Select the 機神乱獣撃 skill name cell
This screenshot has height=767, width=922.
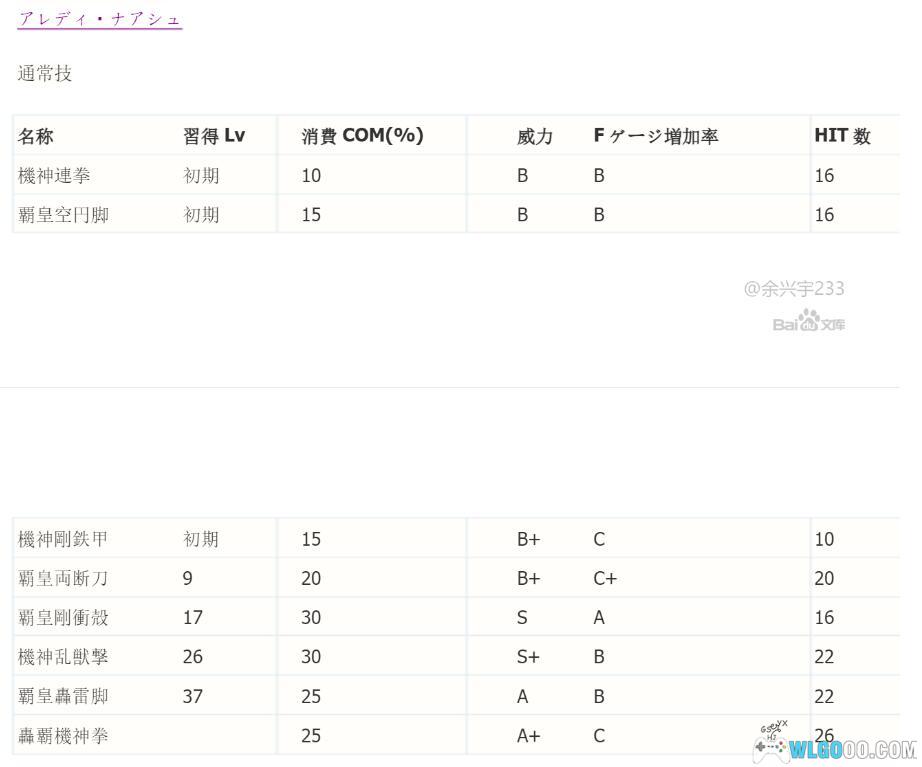point(63,657)
